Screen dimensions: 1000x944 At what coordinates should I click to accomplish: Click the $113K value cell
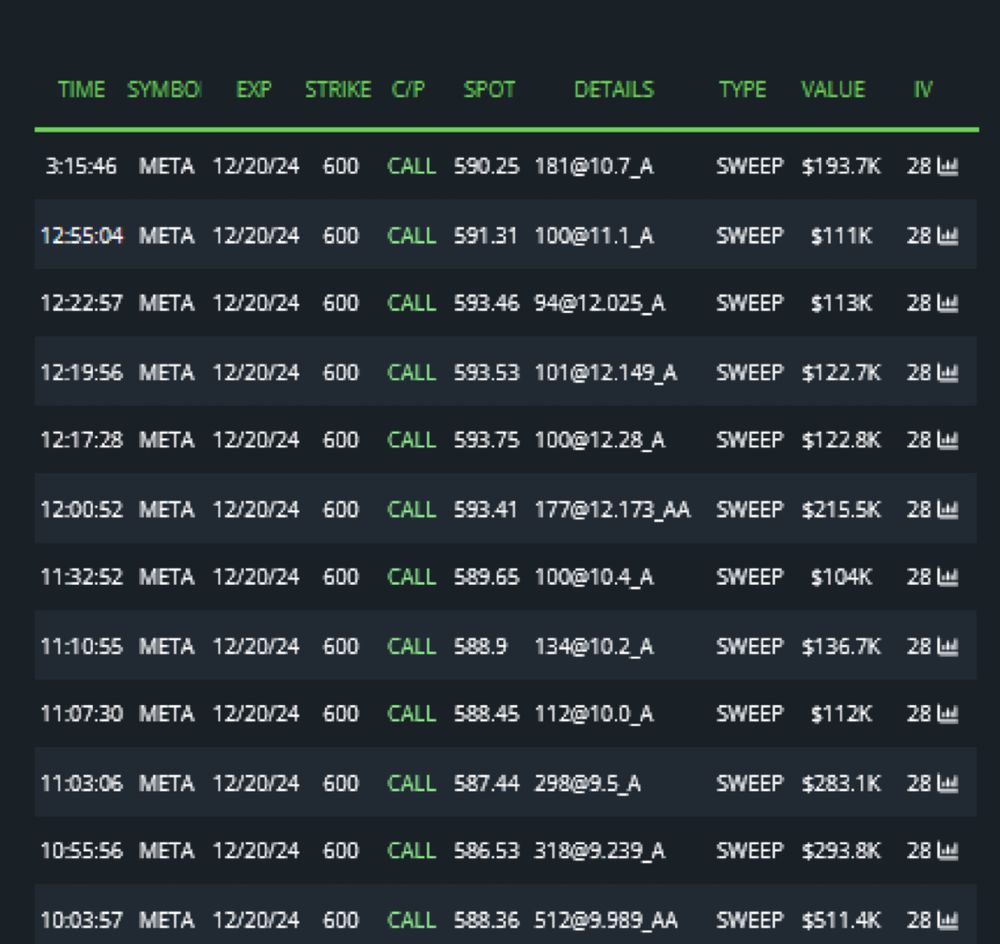pos(841,303)
